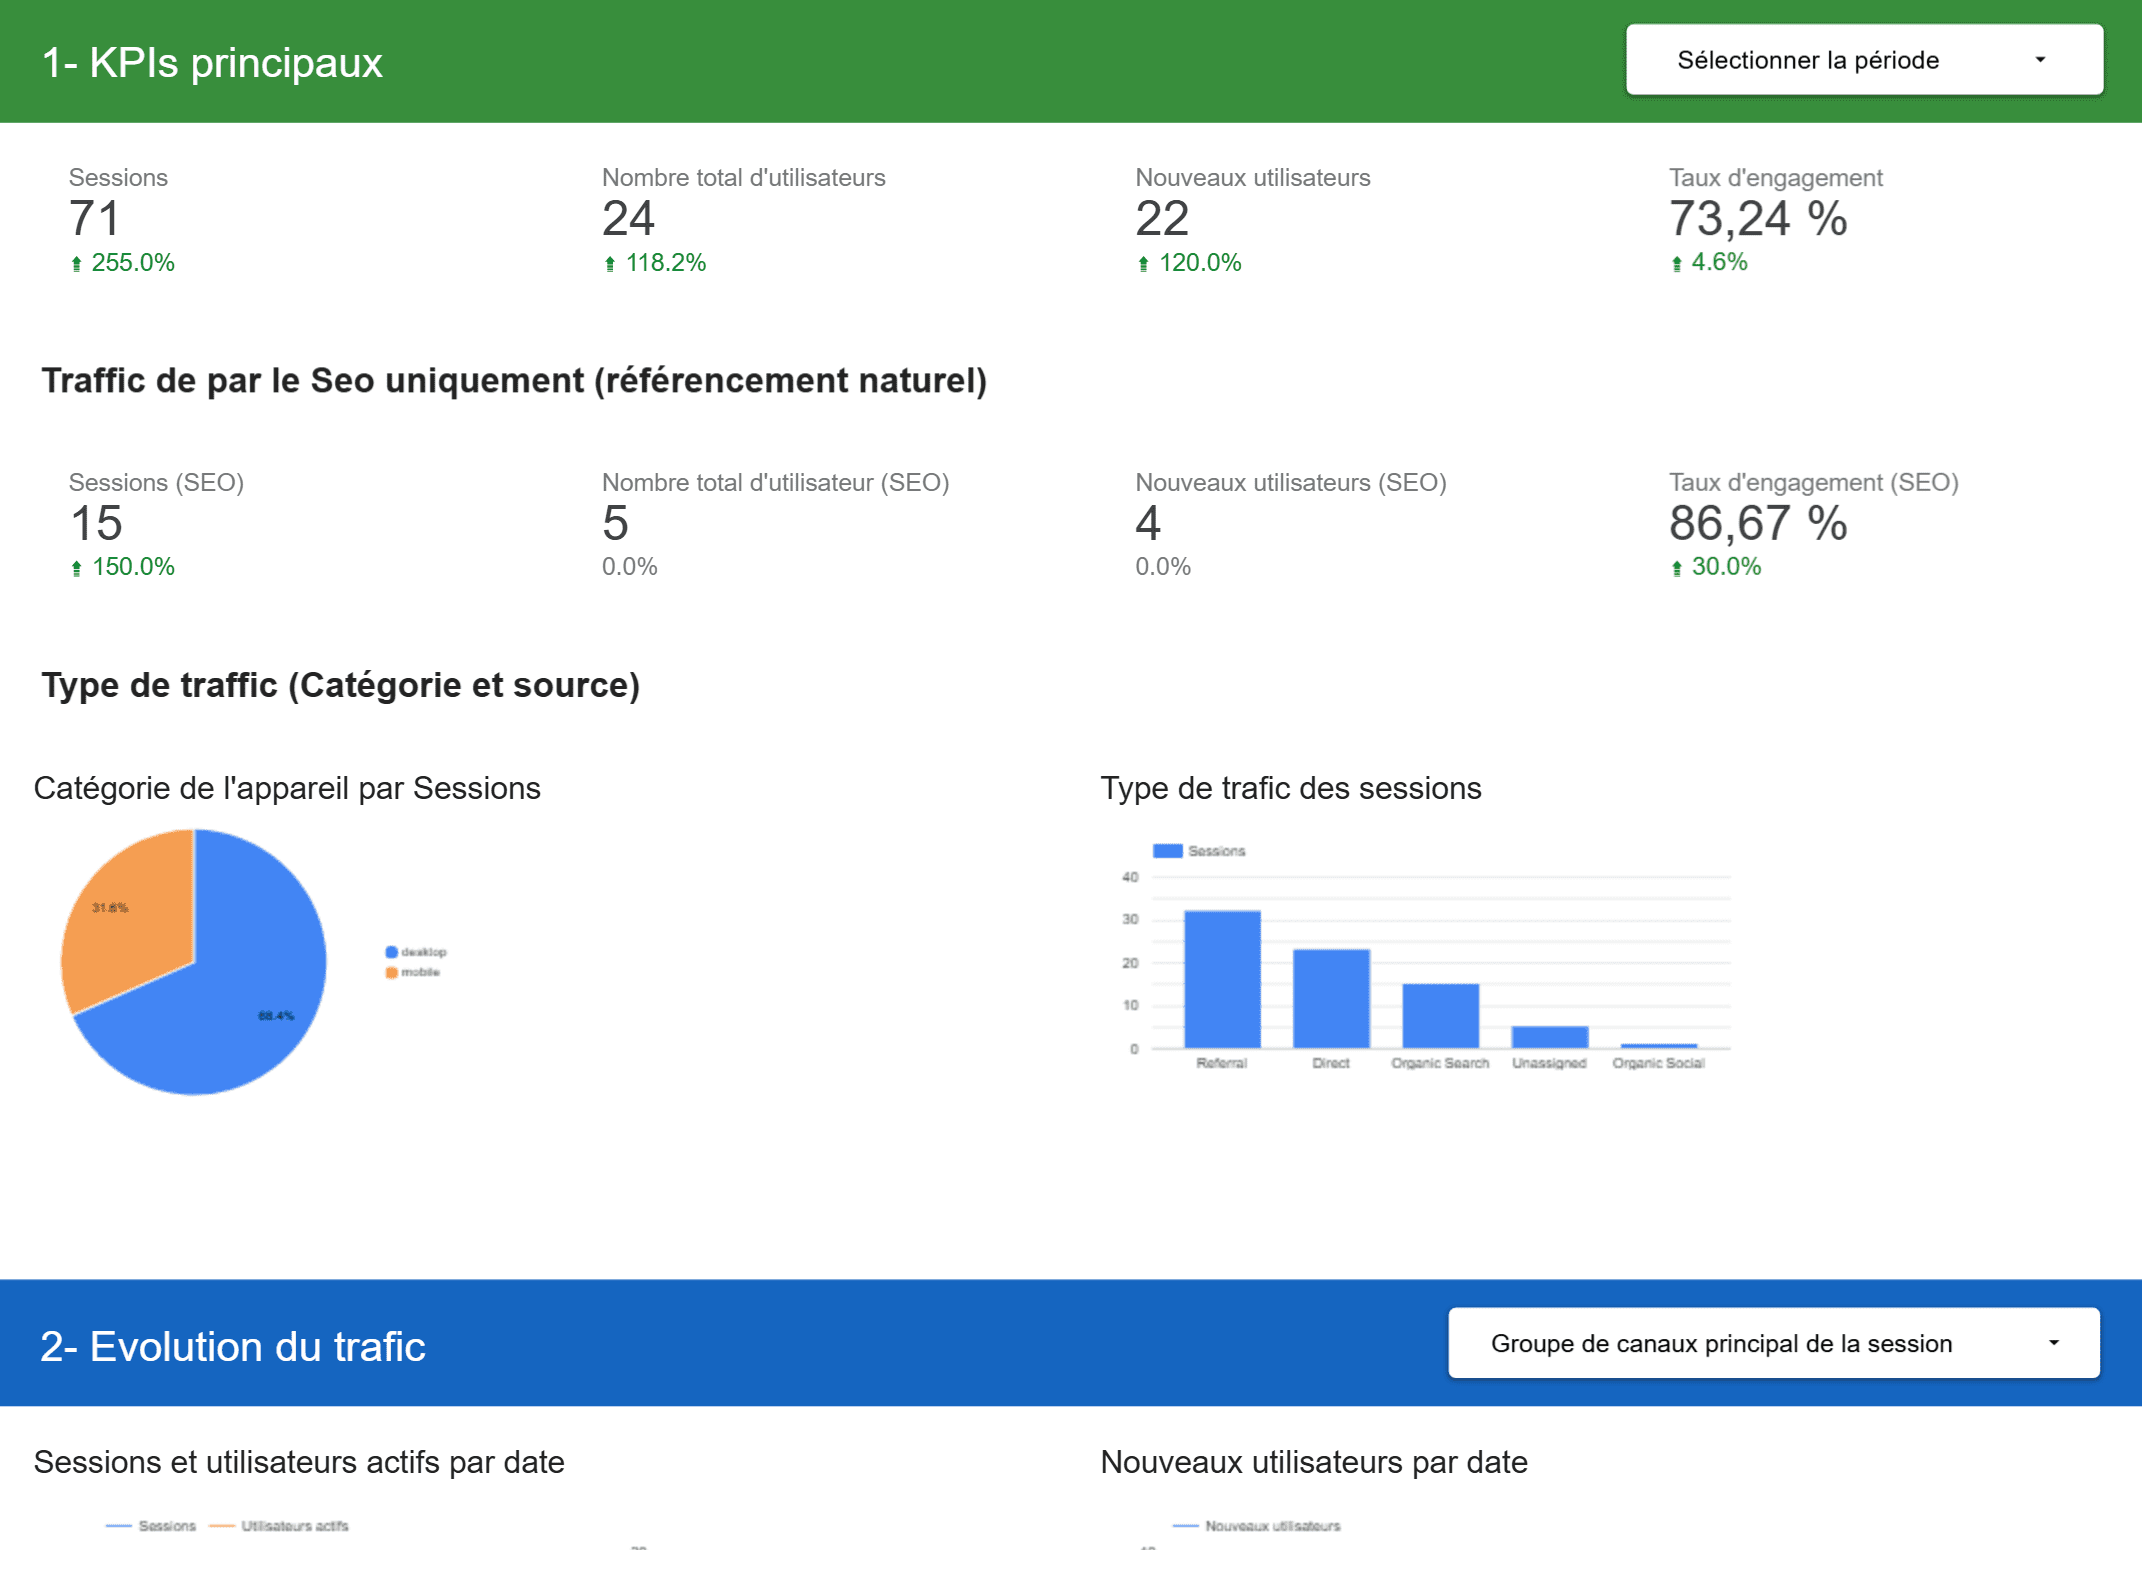The width and height of the screenshot is (2142, 1596).
Task: Click the orange mobile legend dot
Action: pyautogui.click(x=392, y=972)
